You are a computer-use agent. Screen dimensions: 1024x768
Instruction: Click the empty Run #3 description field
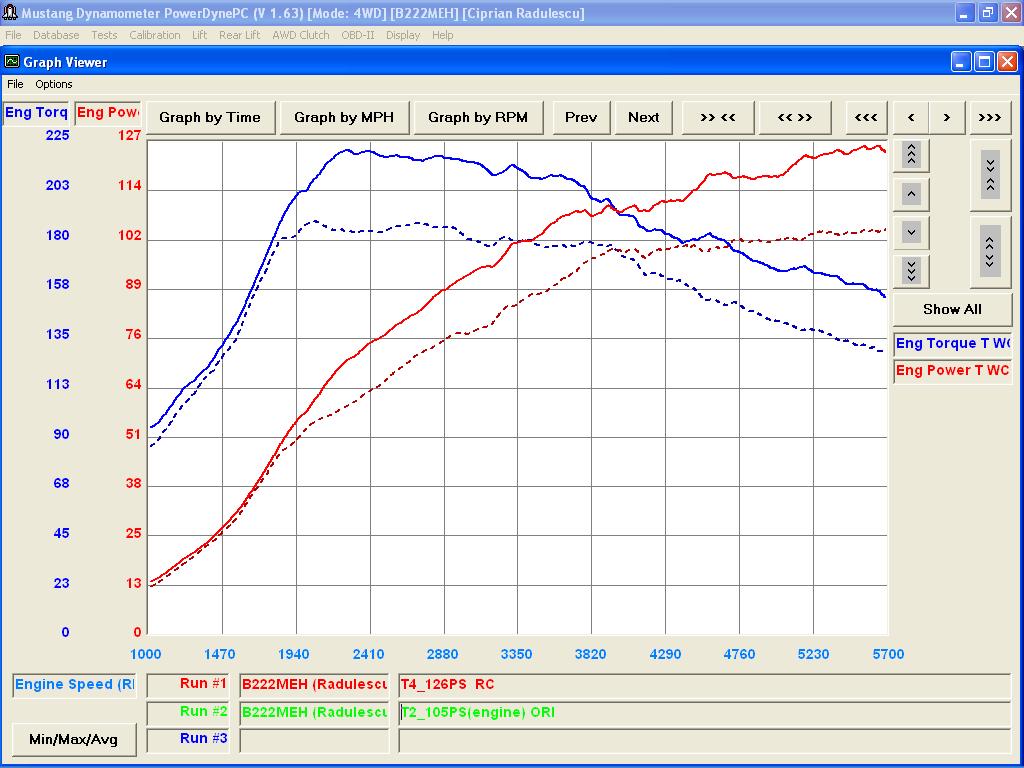[x=705, y=740]
